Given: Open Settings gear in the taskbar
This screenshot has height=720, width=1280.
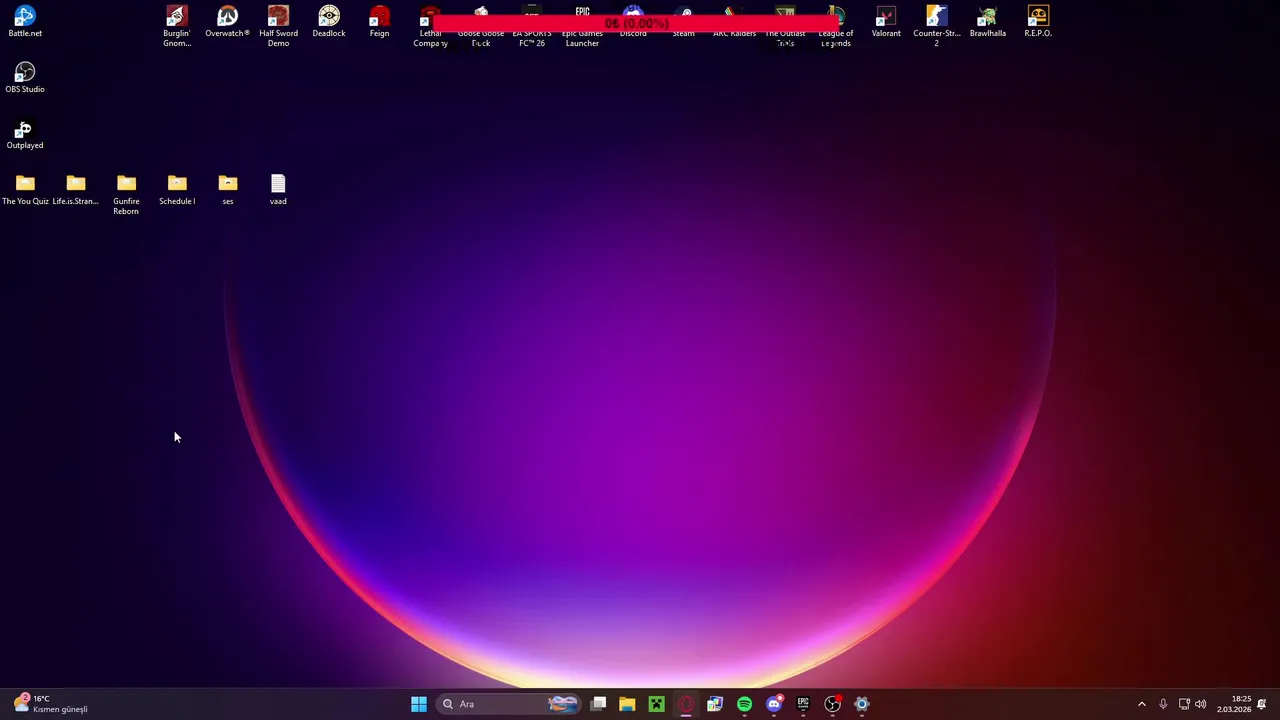Looking at the screenshot, I should point(861,704).
